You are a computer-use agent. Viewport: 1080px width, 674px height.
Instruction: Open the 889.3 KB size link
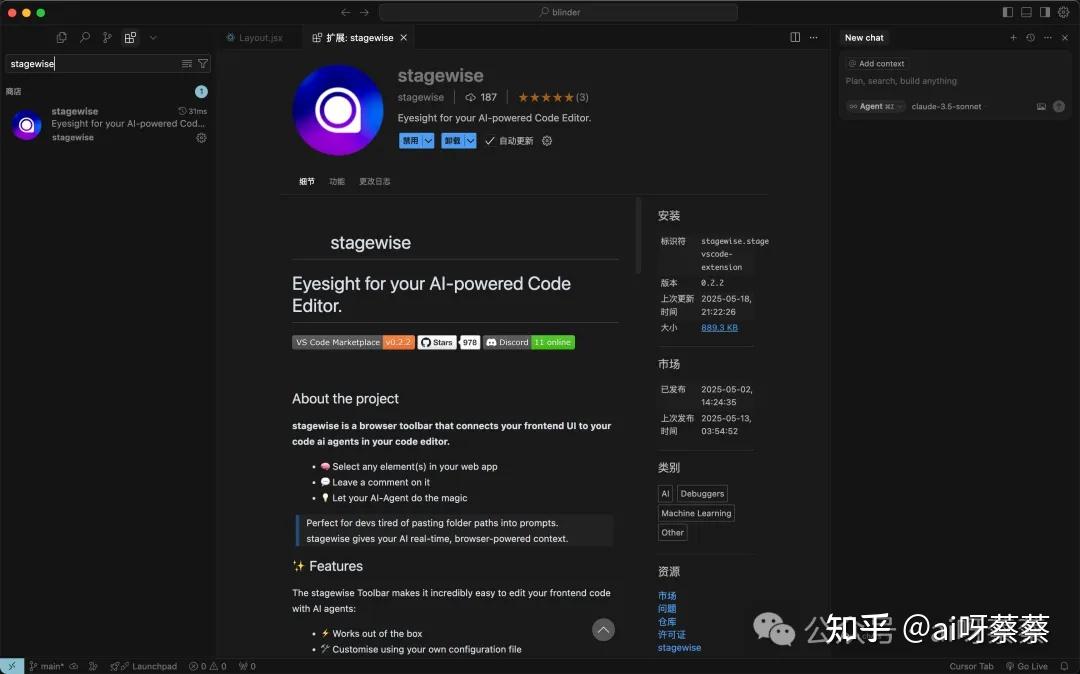click(x=719, y=327)
